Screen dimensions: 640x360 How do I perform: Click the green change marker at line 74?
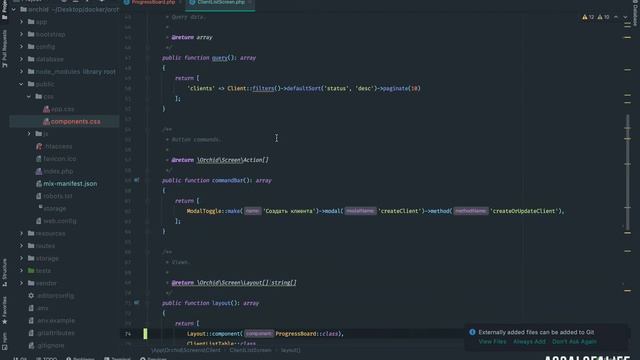pyautogui.click(x=145, y=333)
